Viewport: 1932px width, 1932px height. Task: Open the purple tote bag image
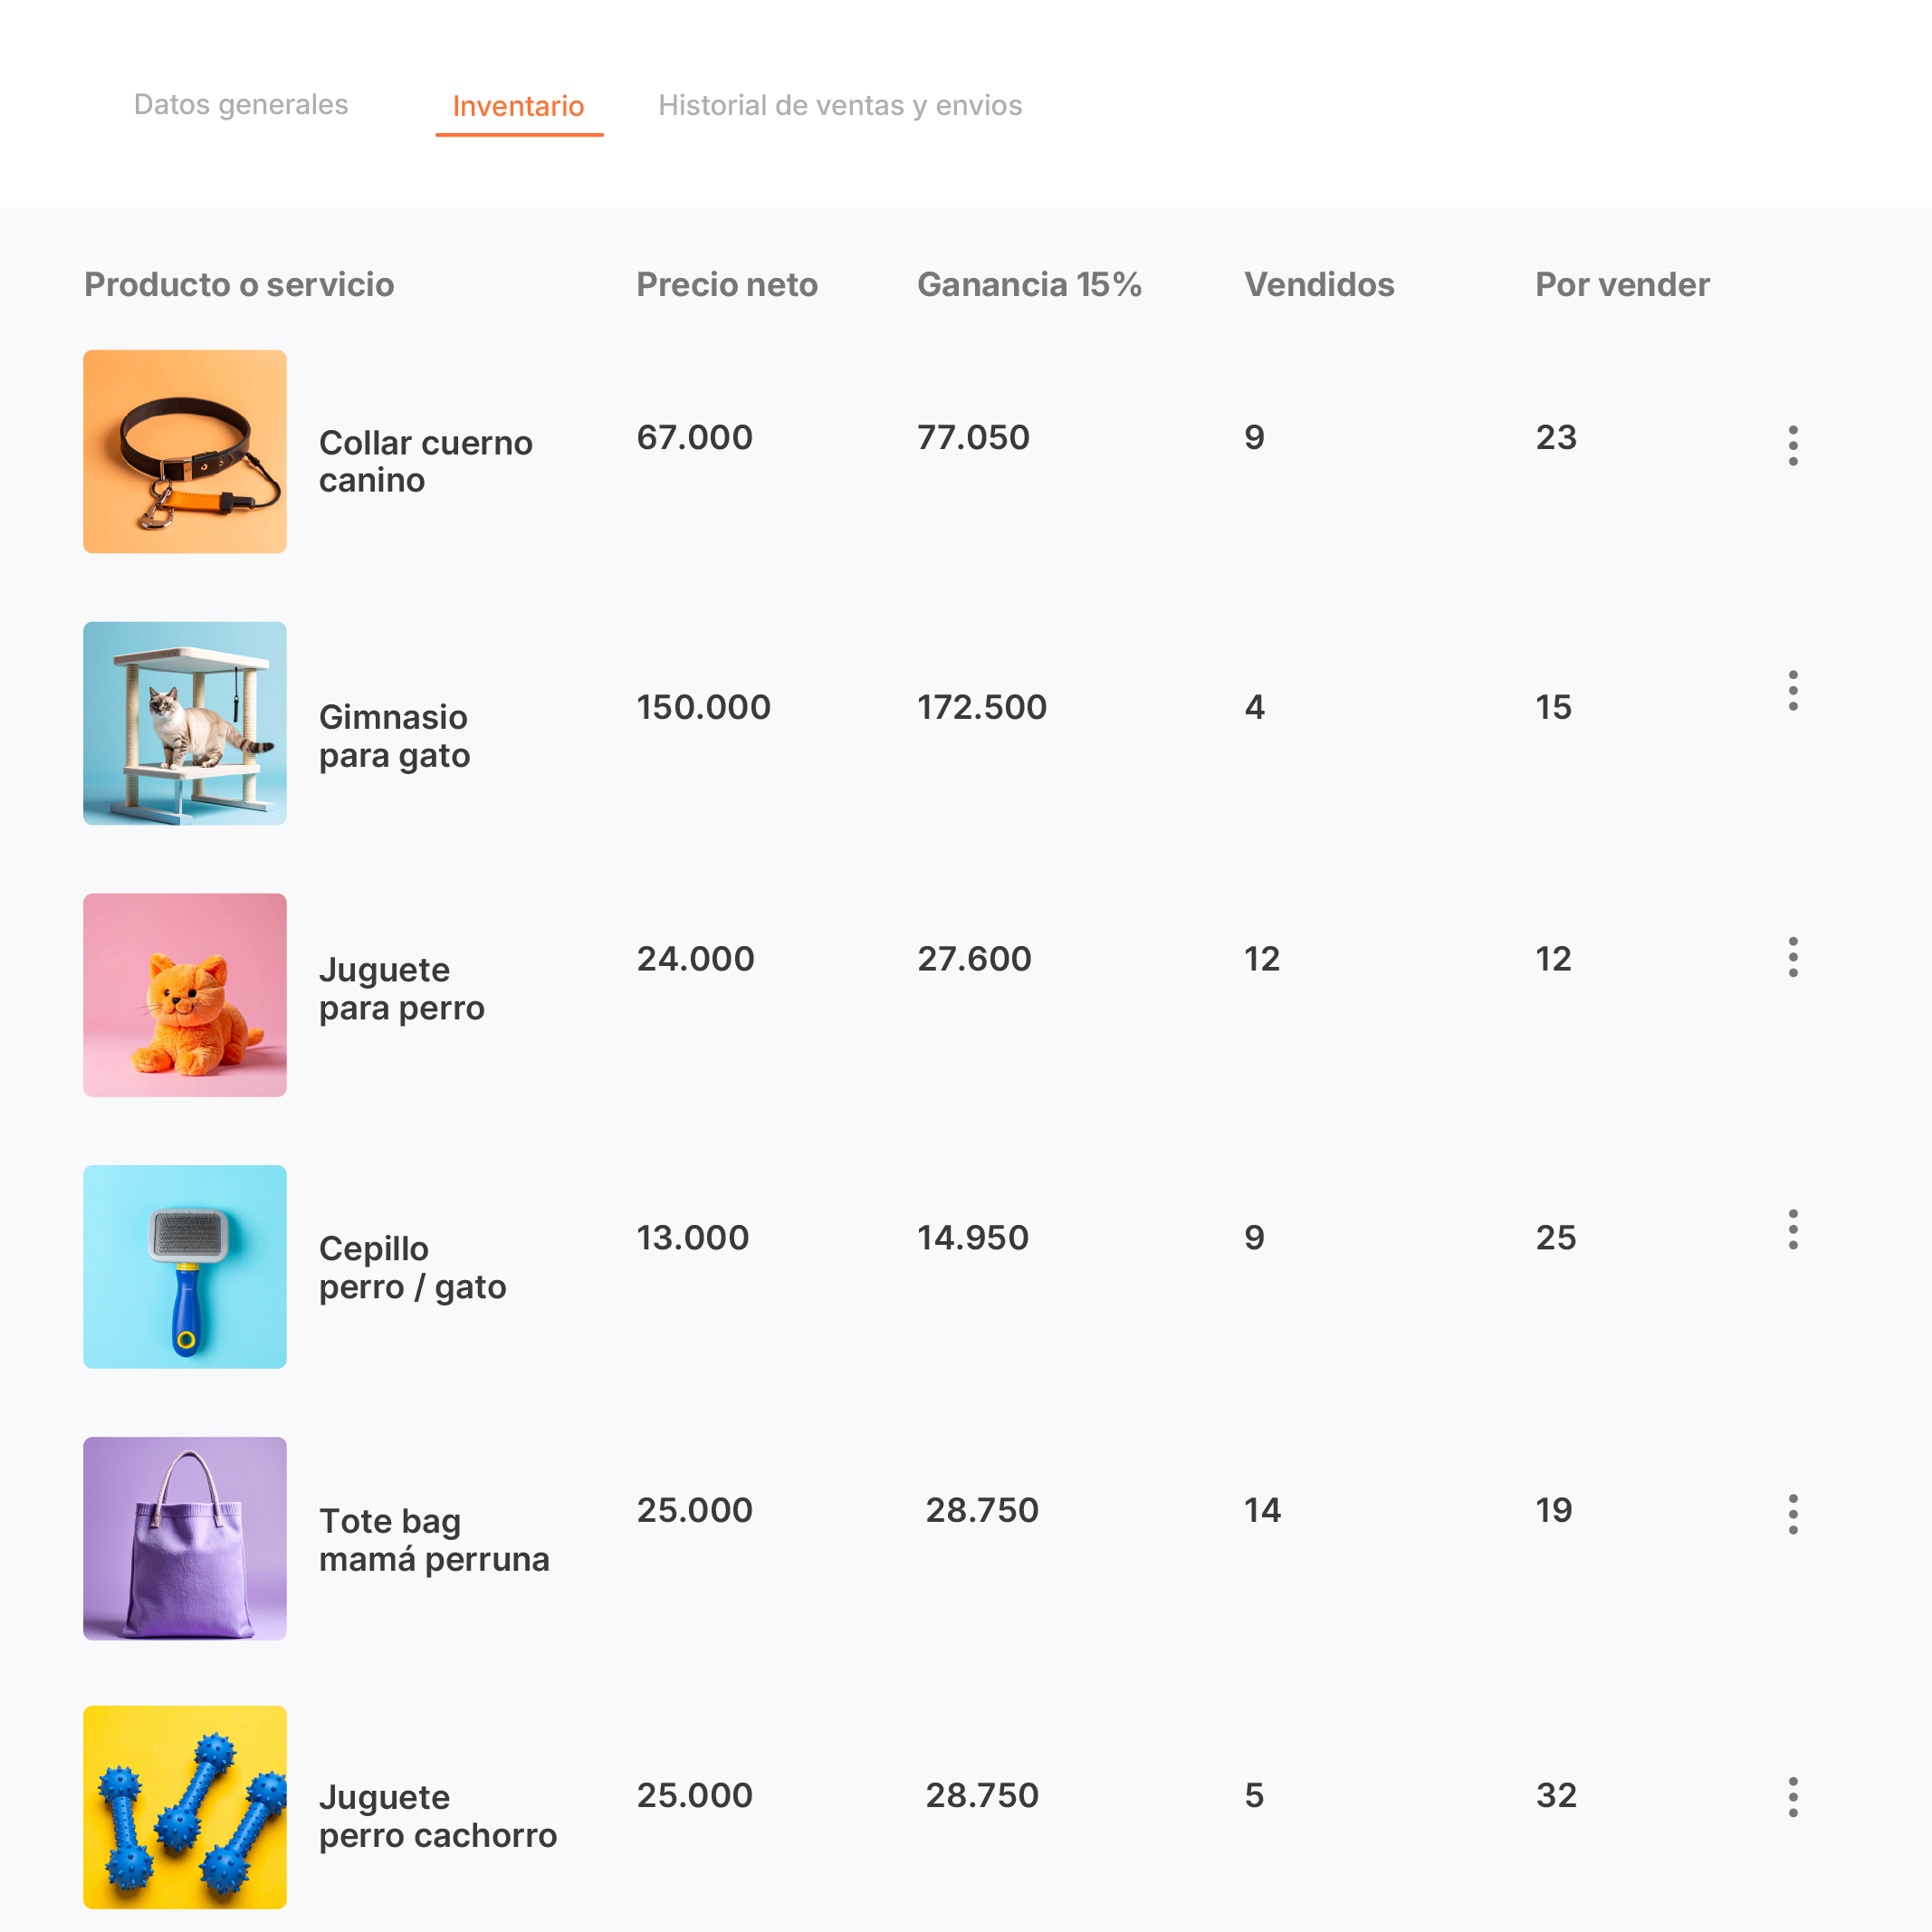coord(185,1538)
